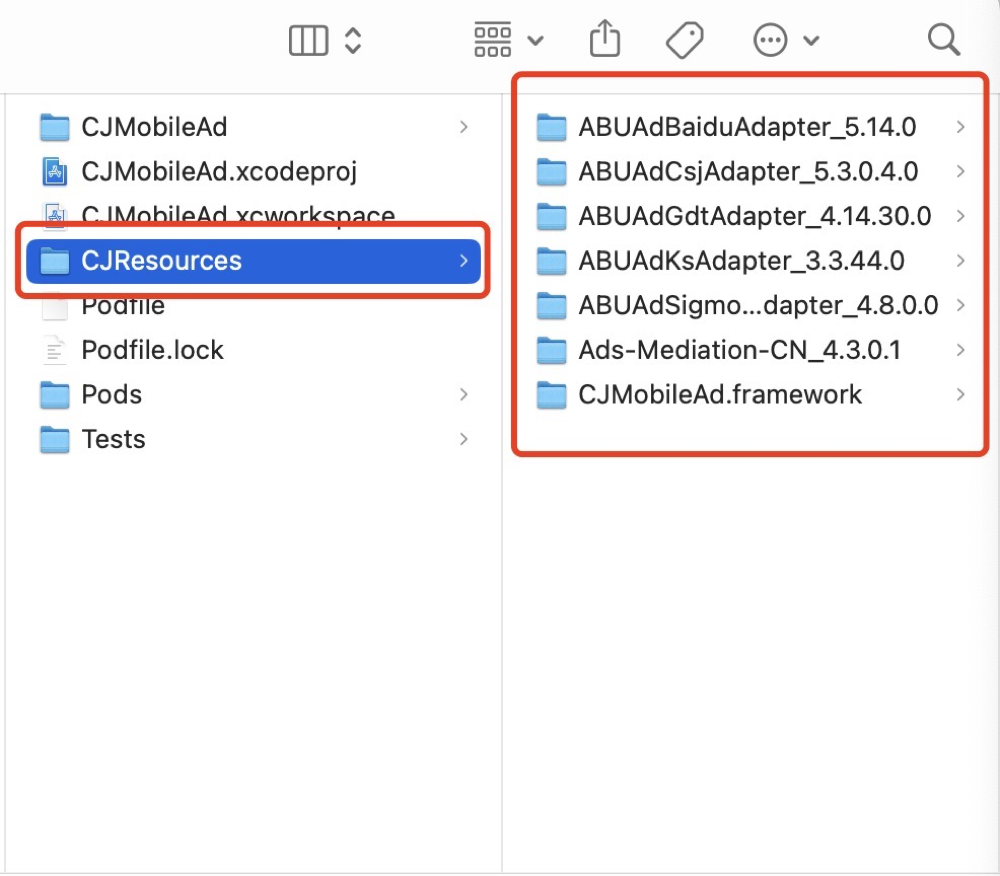
Task: Click the Tags icon in toolbar
Action: pos(685,40)
